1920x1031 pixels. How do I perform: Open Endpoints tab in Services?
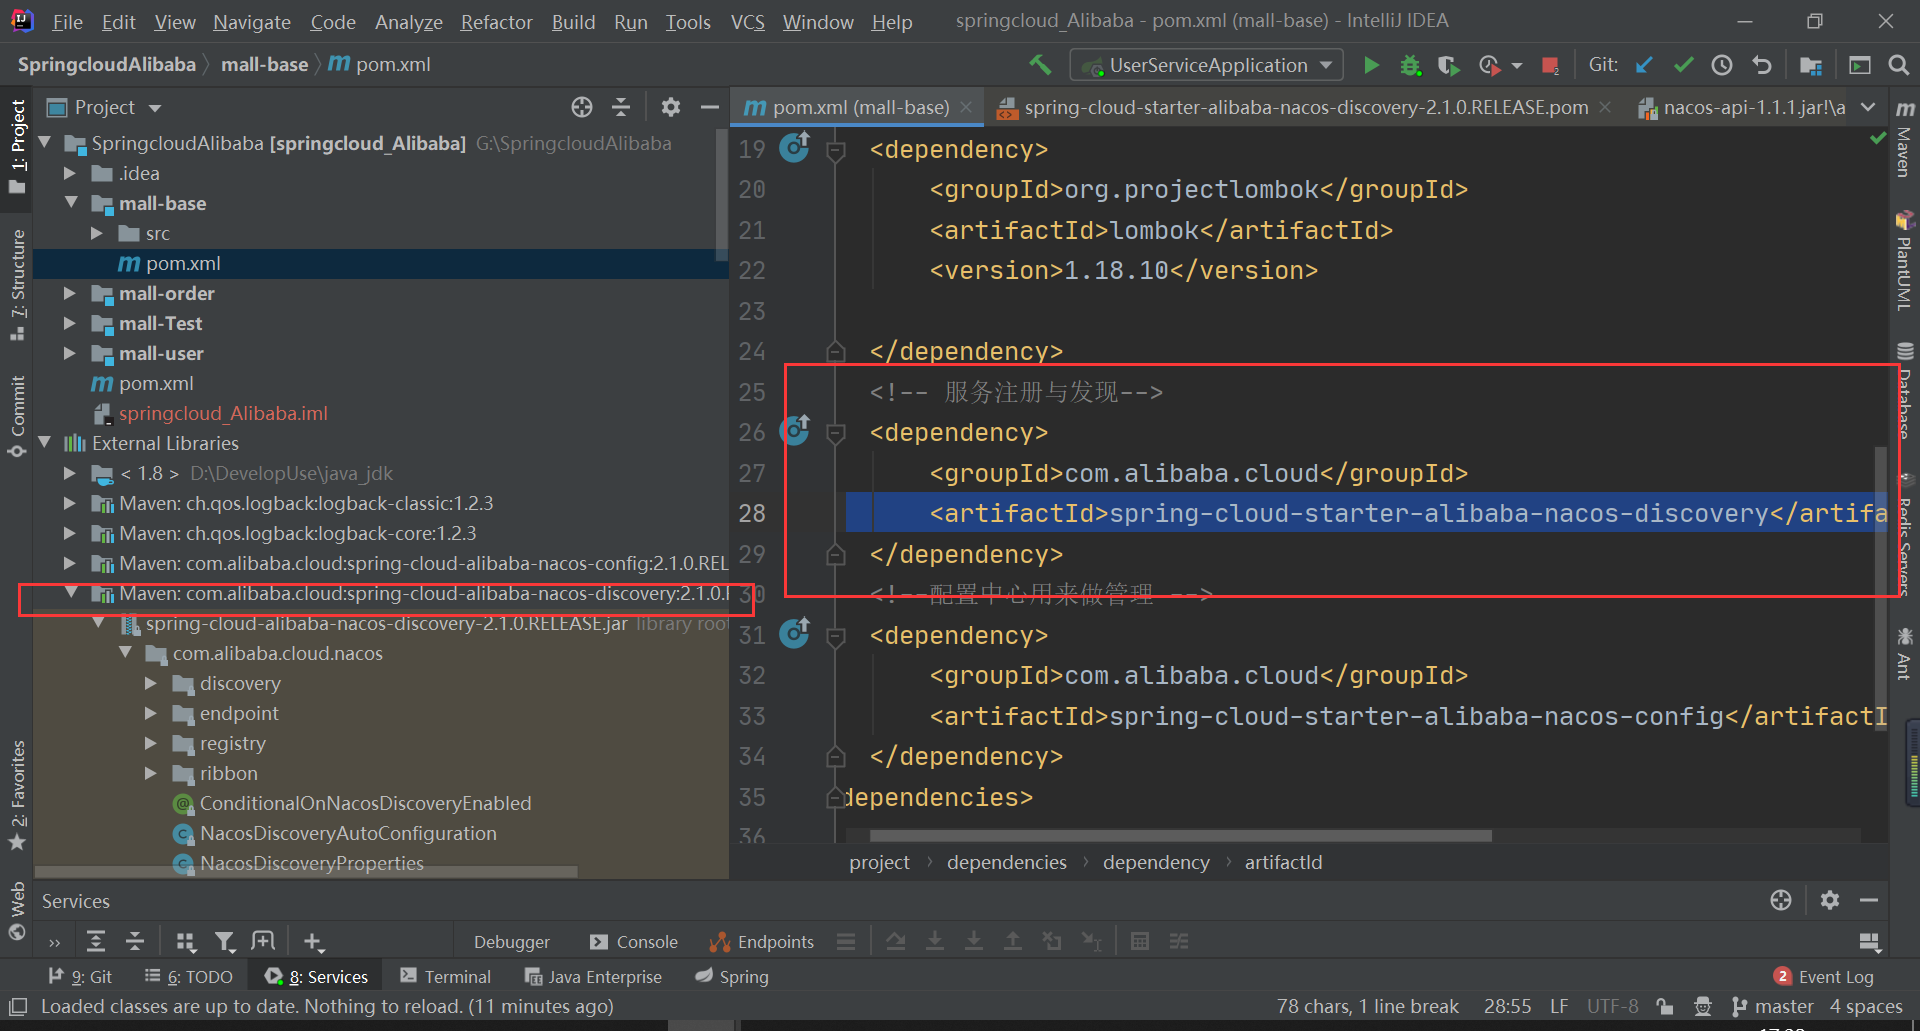pos(762,941)
